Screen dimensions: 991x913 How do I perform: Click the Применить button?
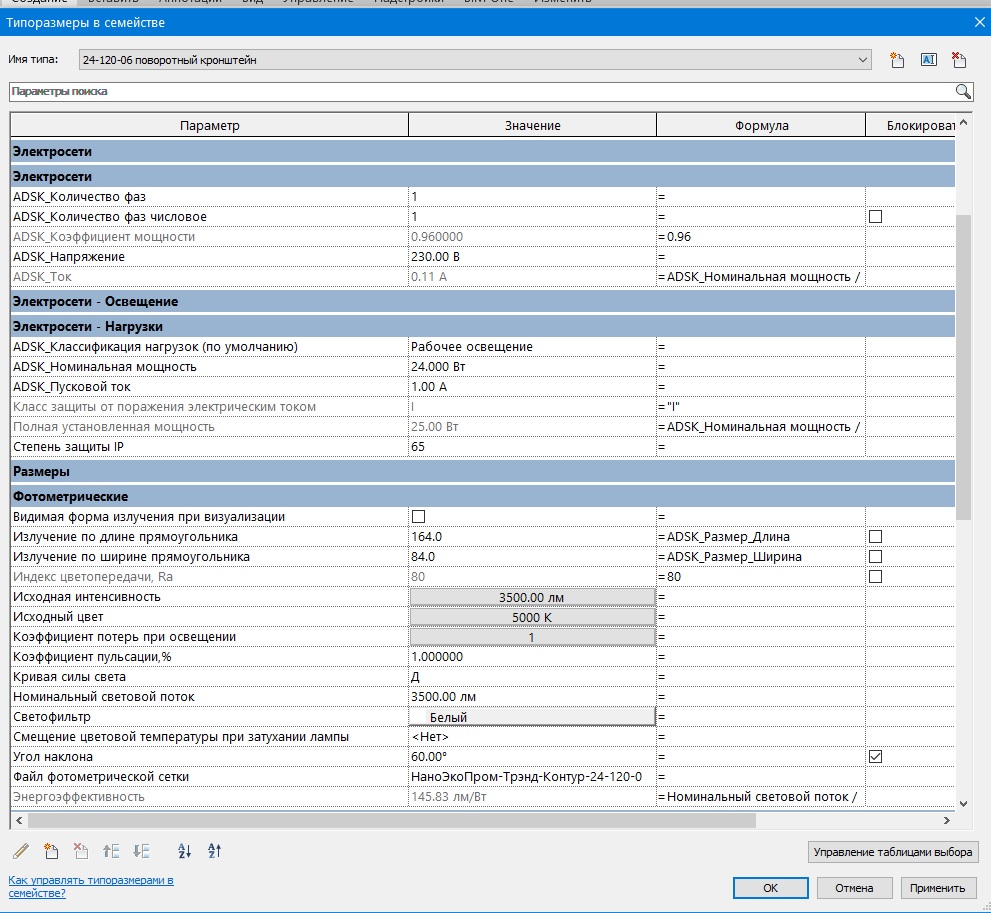(937, 888)
